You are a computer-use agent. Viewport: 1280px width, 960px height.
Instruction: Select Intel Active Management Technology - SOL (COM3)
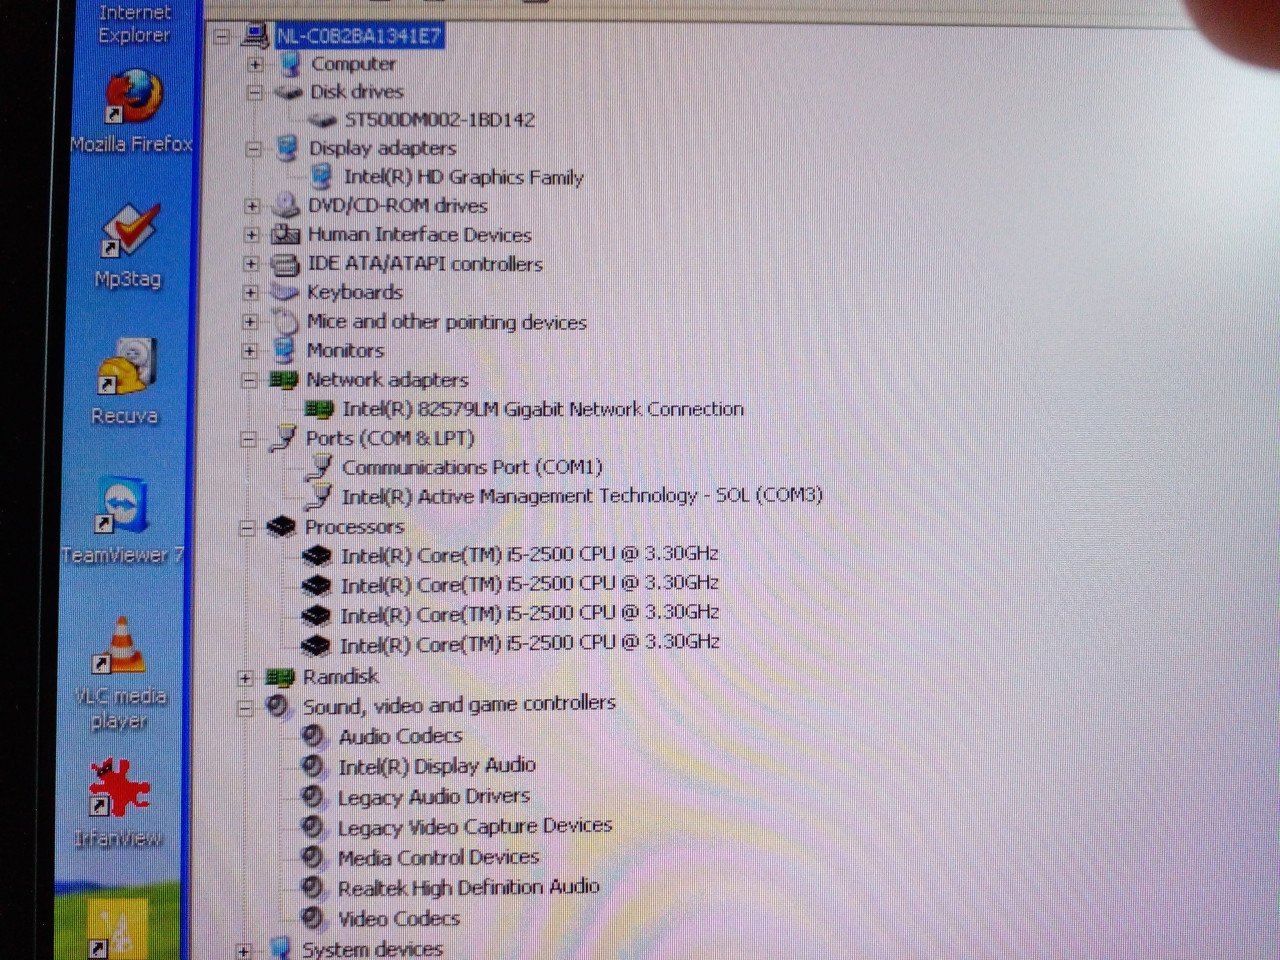click(582, 495)
